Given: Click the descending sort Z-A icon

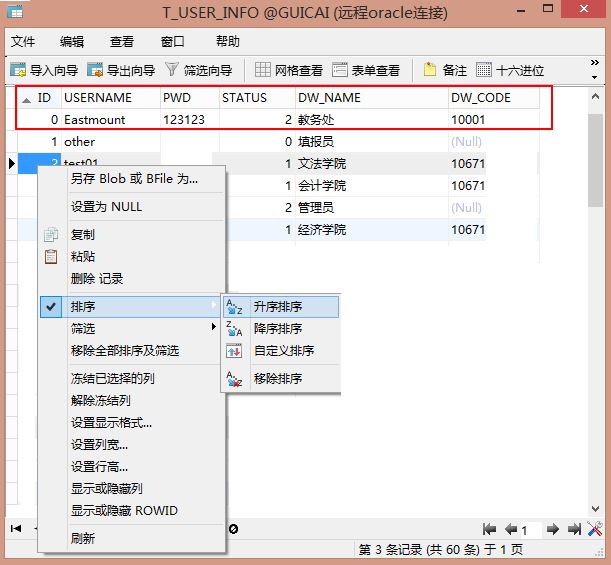Looking at the screenshot, I should click(234, 329).
